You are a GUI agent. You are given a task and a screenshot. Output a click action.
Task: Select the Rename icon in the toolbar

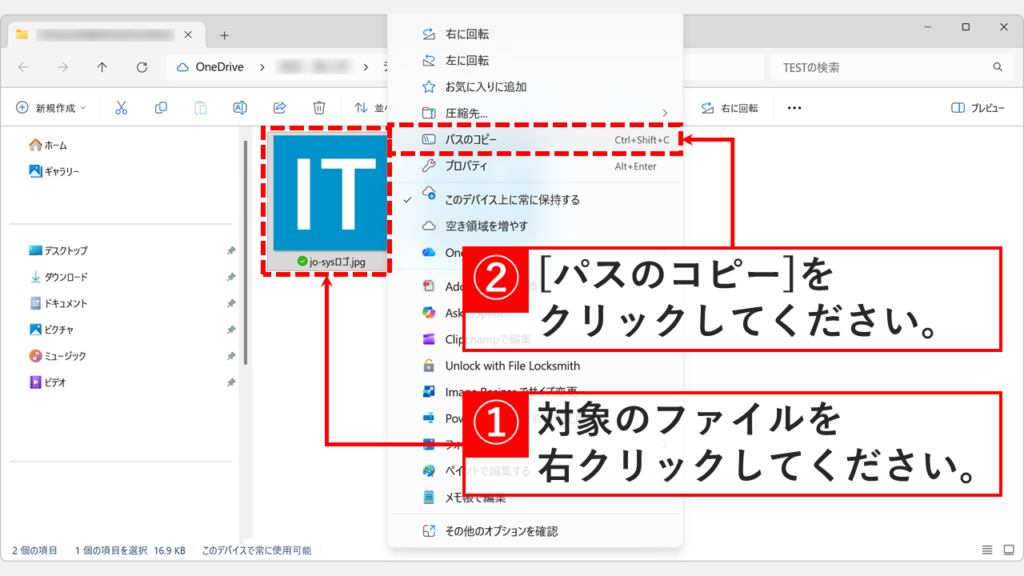(240, 107)
